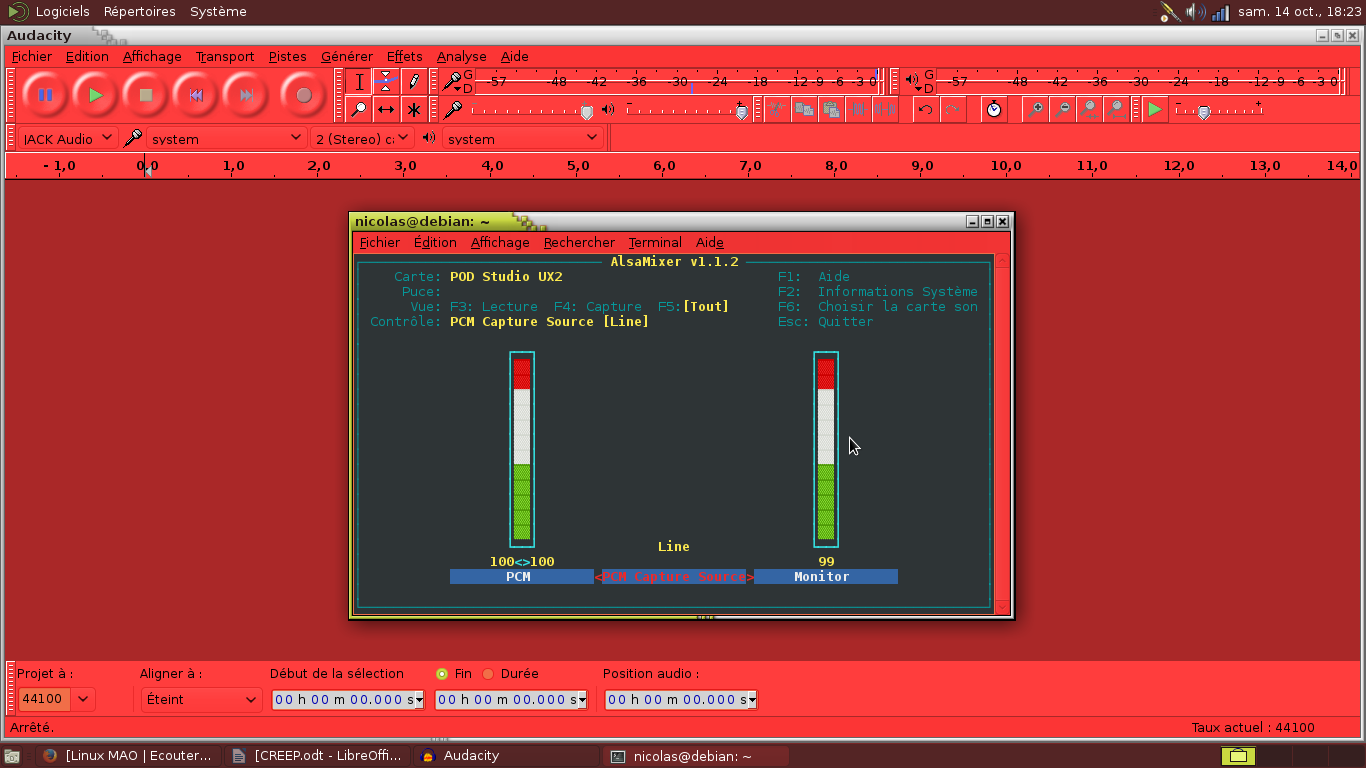Open the audio position format arrow
The height and width of the screenshot is (768, 1366).
pyautogui.click(x=752, y=700)
